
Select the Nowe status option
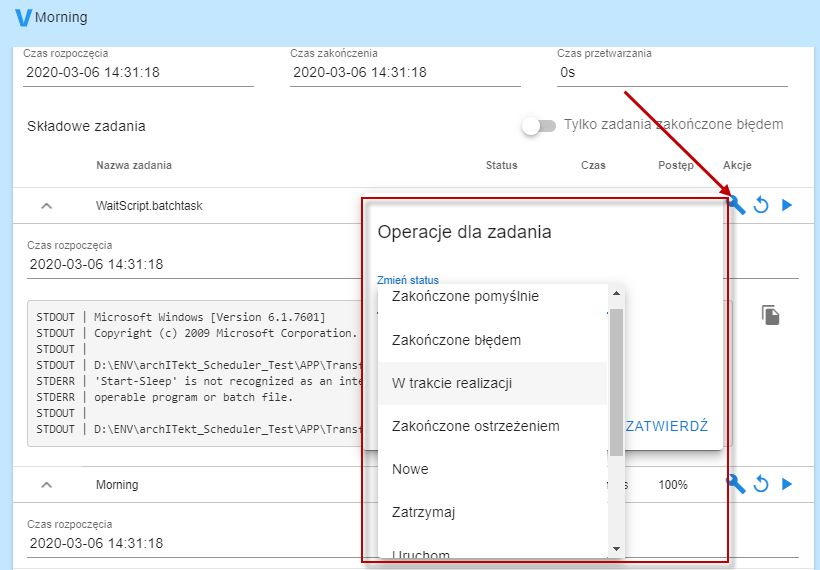coord(492,469)
